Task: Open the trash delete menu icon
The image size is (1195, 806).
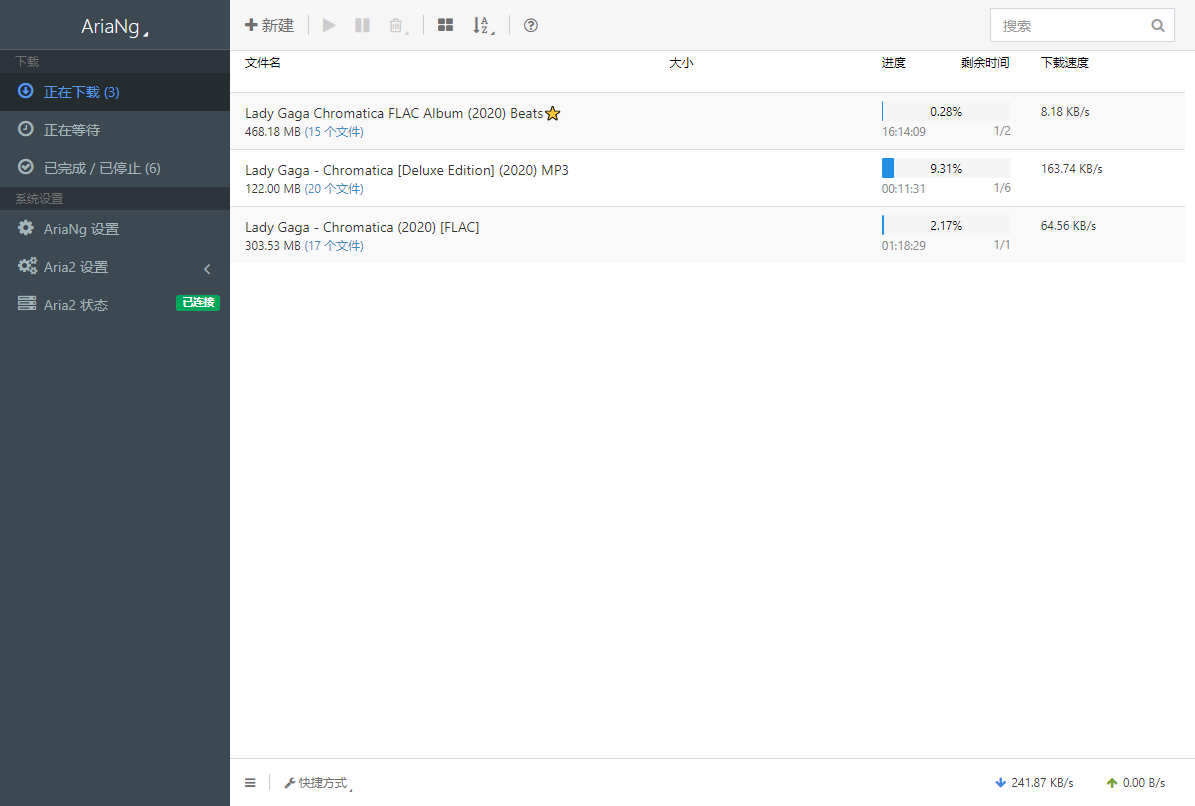Action: pyautogui.click(x=398, y=26)
